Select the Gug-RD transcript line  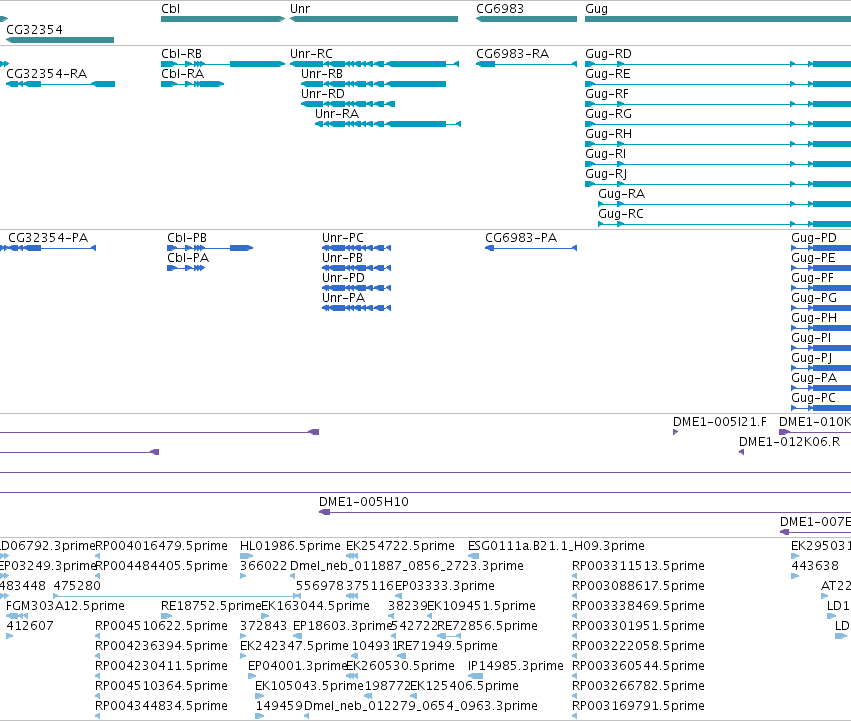718,64
